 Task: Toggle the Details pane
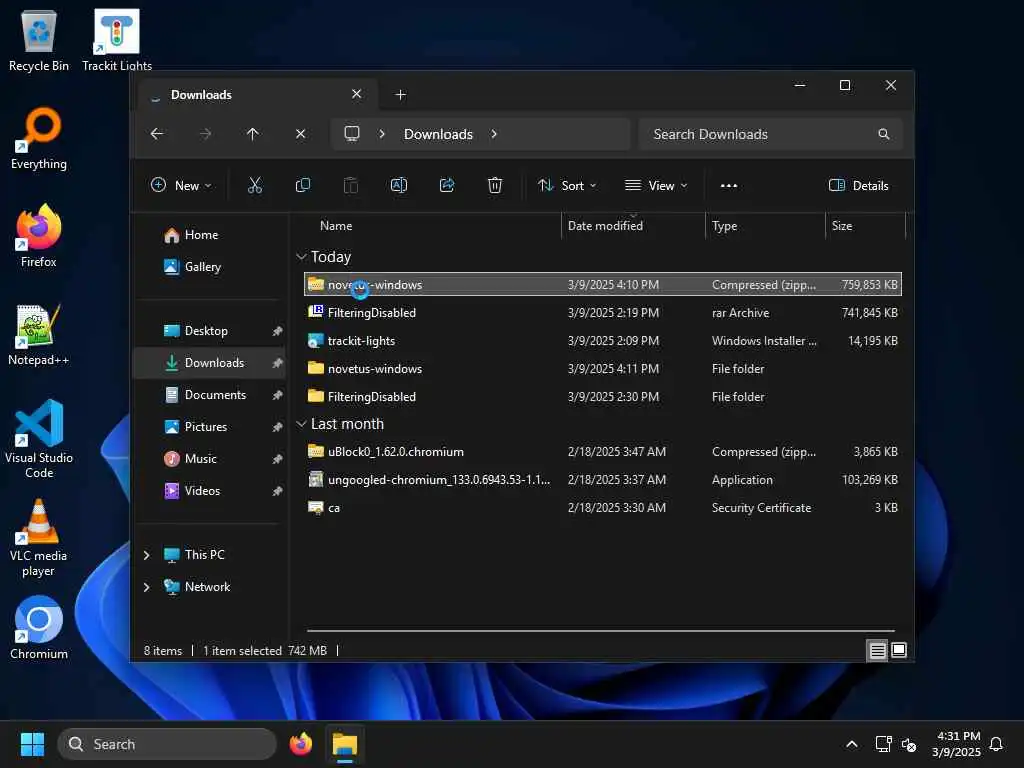[x=858, y=185]
